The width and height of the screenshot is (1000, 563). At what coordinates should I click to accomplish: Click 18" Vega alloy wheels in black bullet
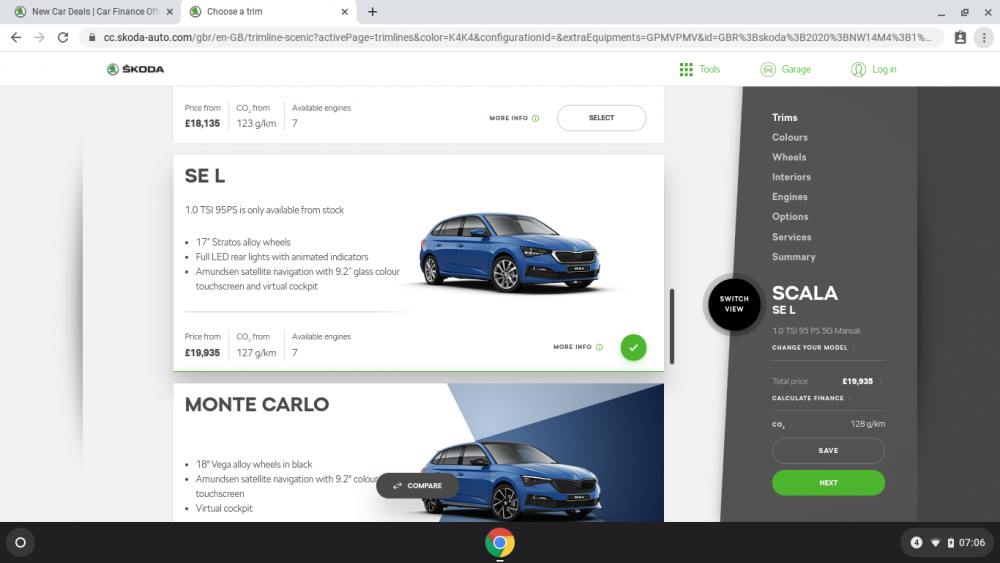pyautogui.click(x=254, y=464)
